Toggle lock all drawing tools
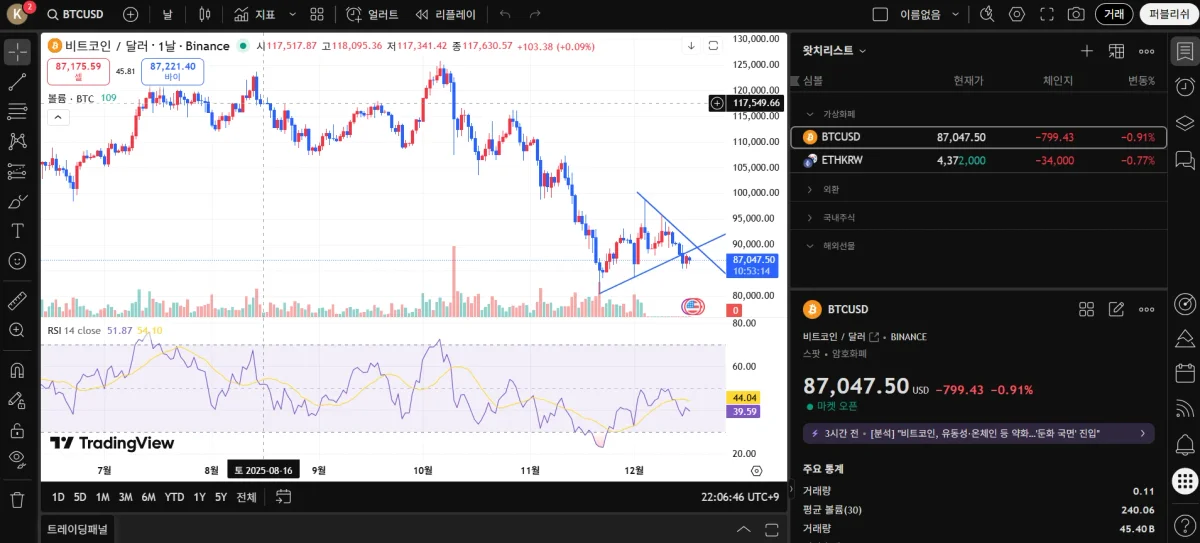This screenshot has height=543, width=1200. click(17, 430)
